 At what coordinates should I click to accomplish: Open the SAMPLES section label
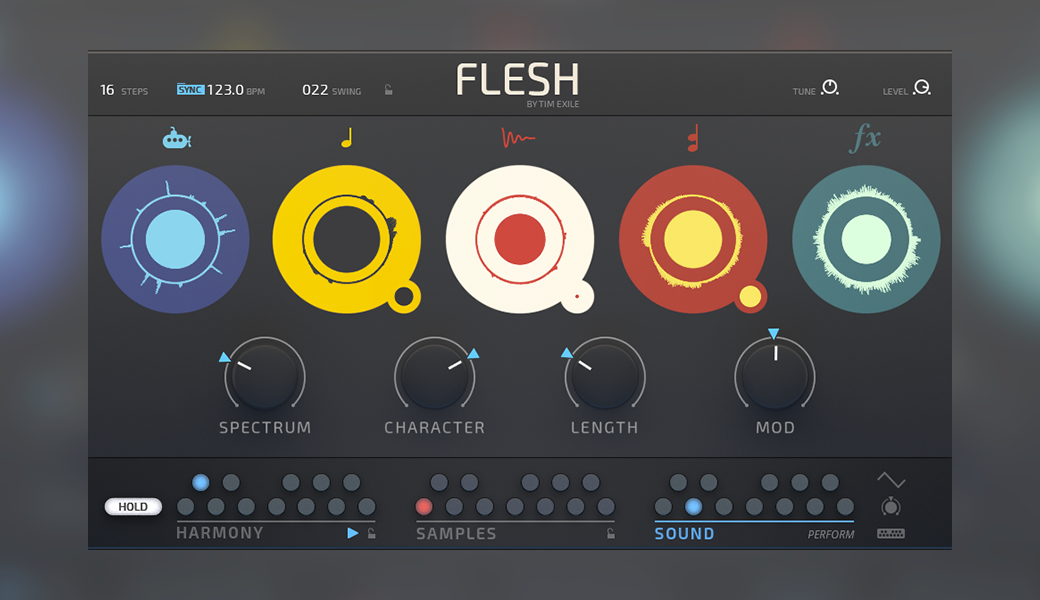456,534
